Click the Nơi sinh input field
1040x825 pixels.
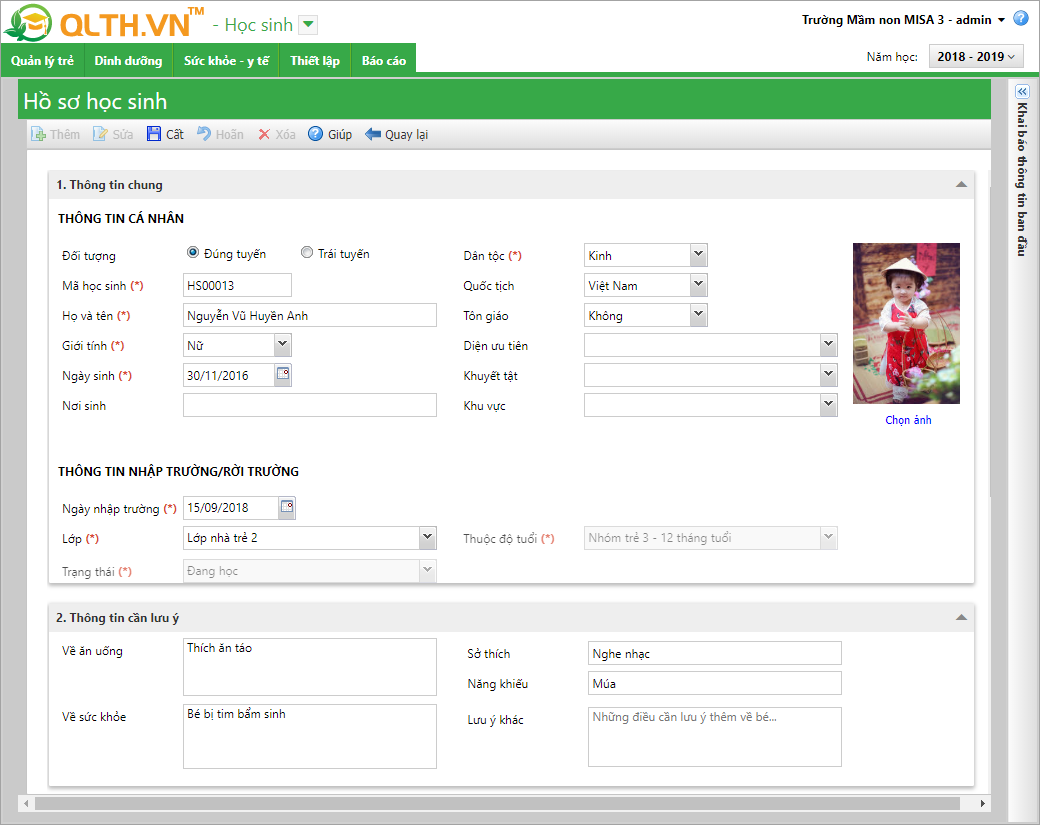click(x=310, y=405)
